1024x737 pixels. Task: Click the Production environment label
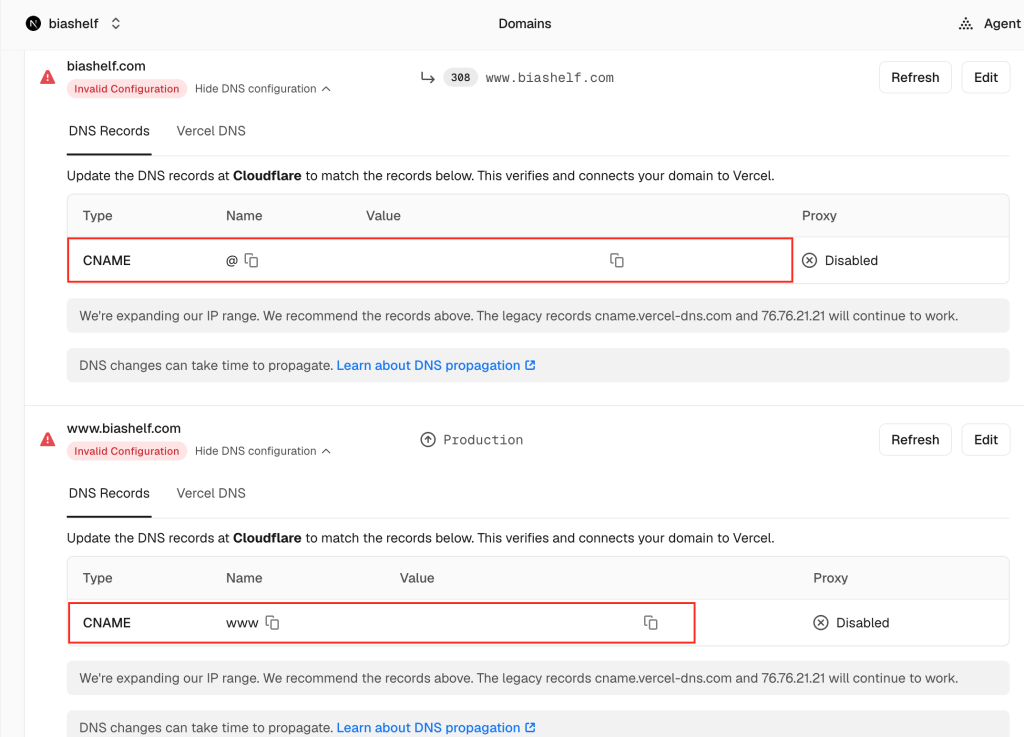(x=483, y=440)
